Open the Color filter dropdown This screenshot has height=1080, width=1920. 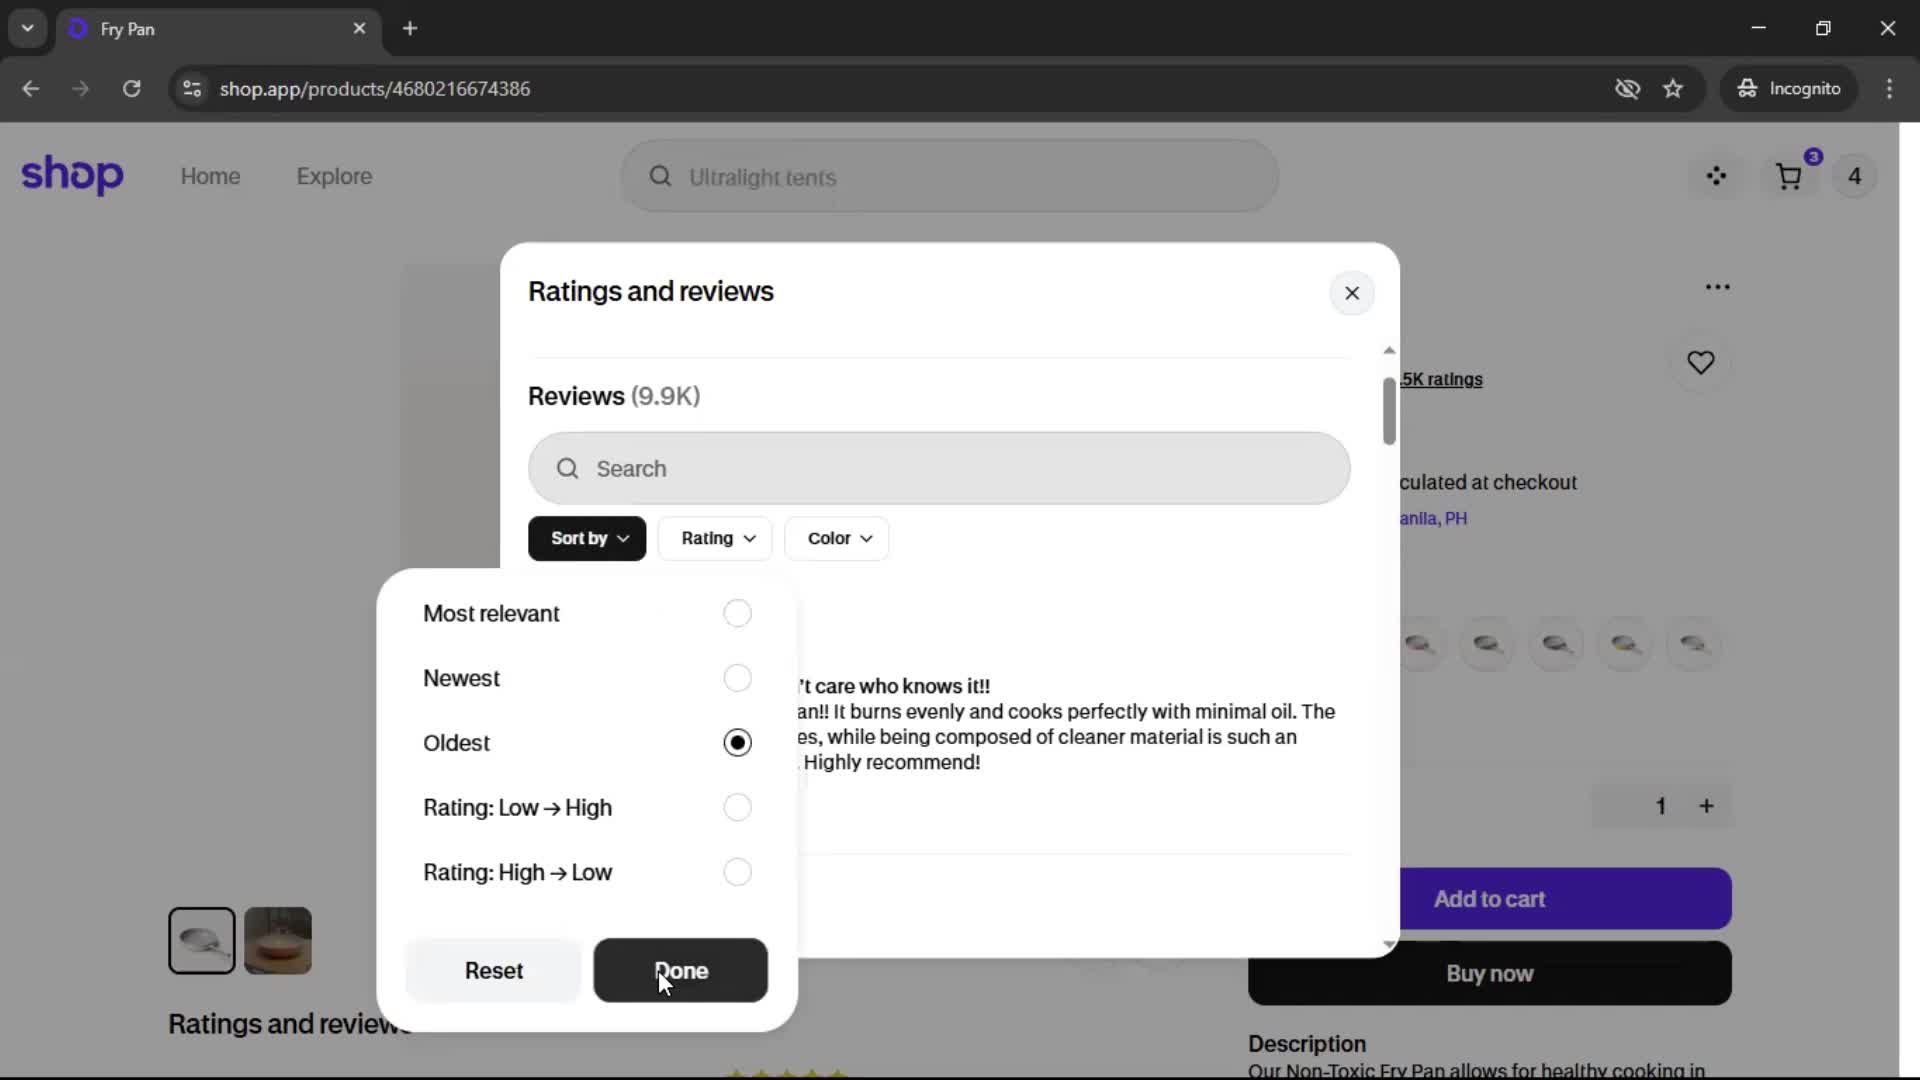coord(838,538)
